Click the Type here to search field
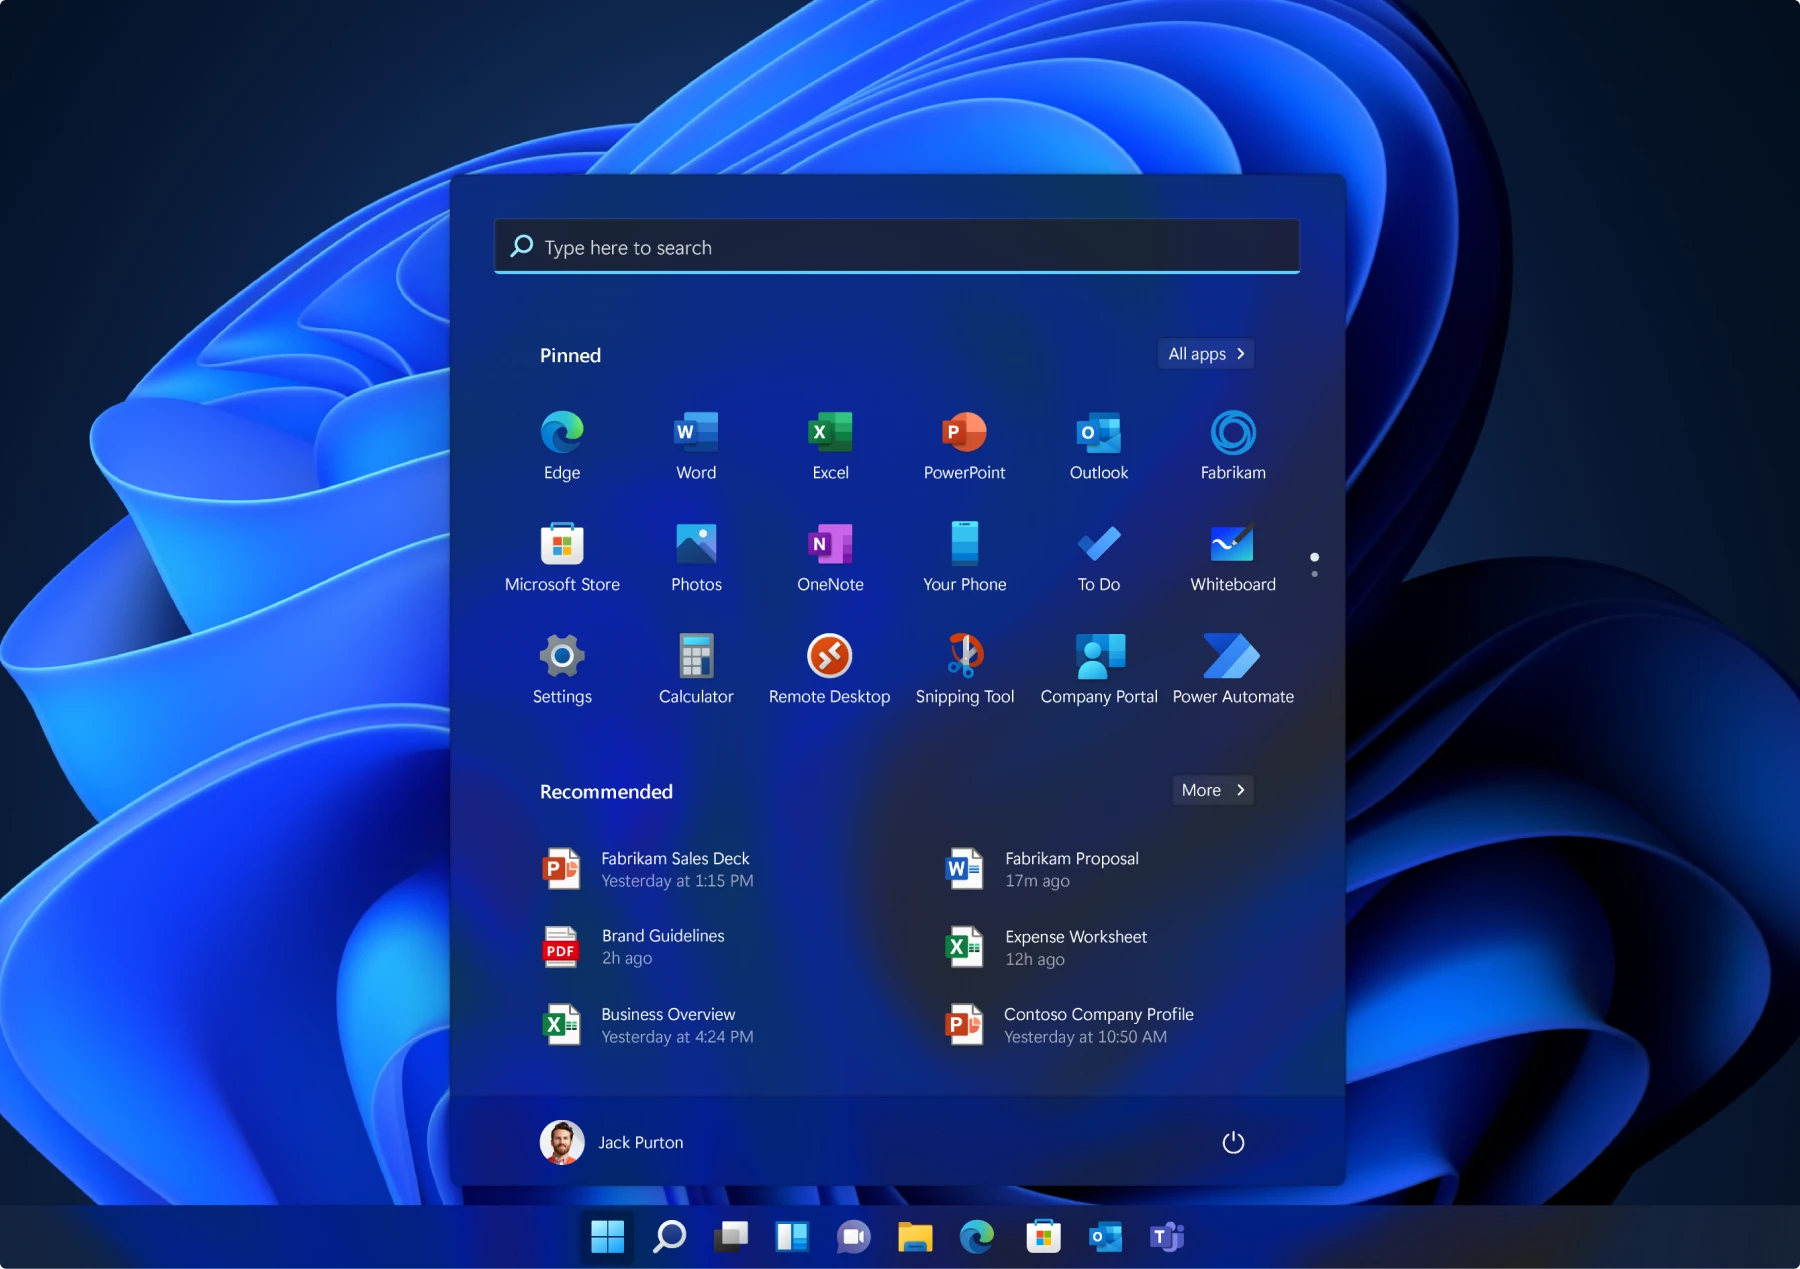 point(897,246)
